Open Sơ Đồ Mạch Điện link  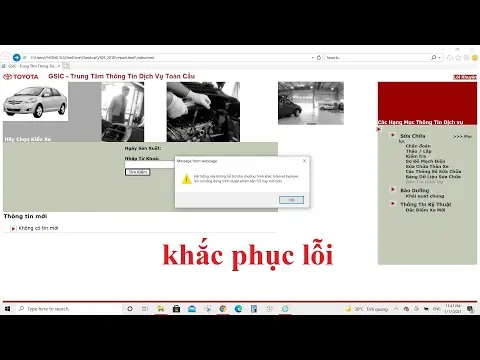(x=425, y=161)
